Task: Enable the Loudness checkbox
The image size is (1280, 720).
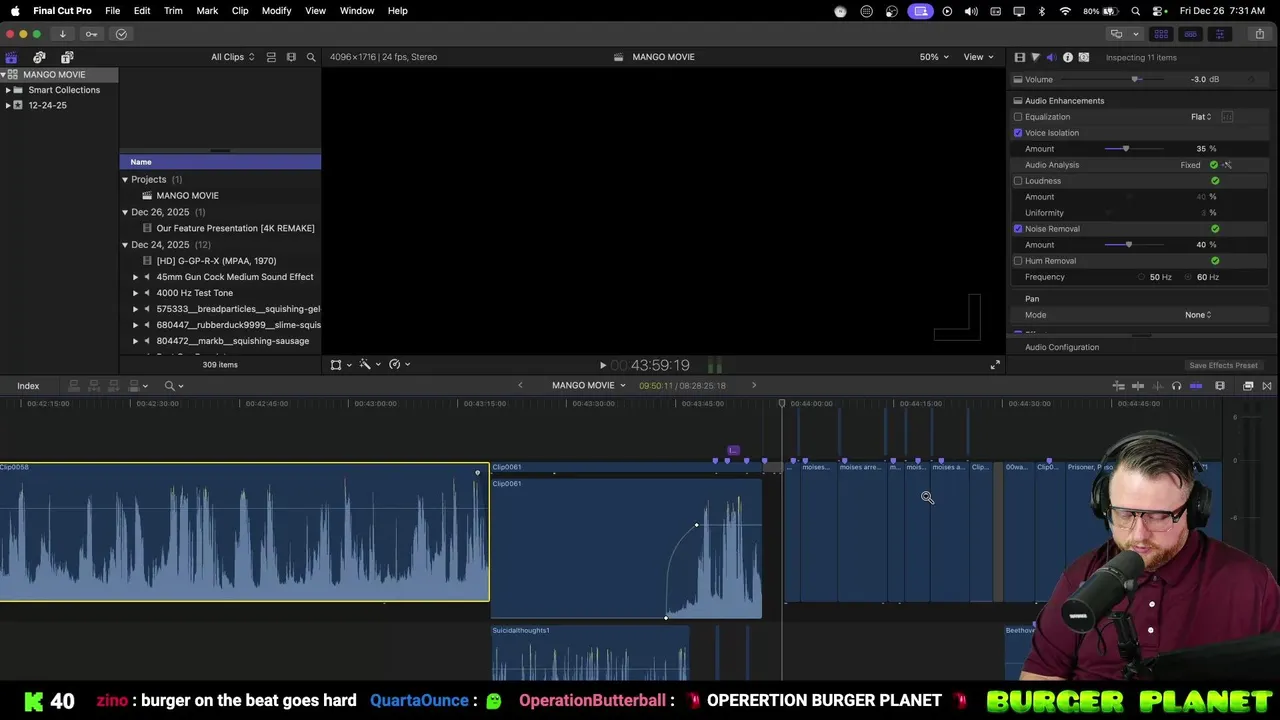Action: tap(1018, 181)
